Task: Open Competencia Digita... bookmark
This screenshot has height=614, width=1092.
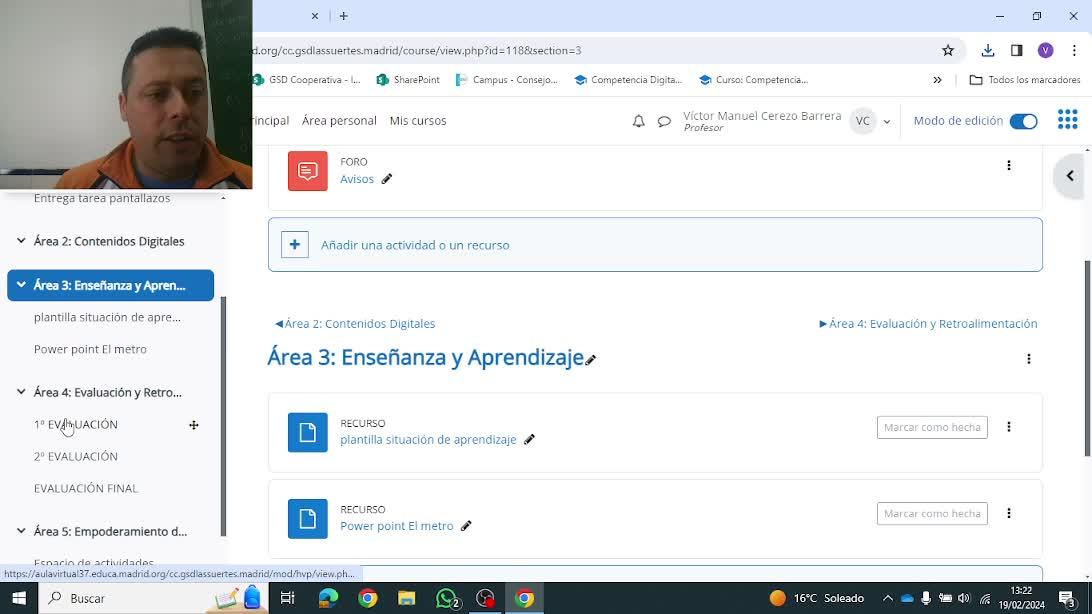Action: tap(628, 80)
